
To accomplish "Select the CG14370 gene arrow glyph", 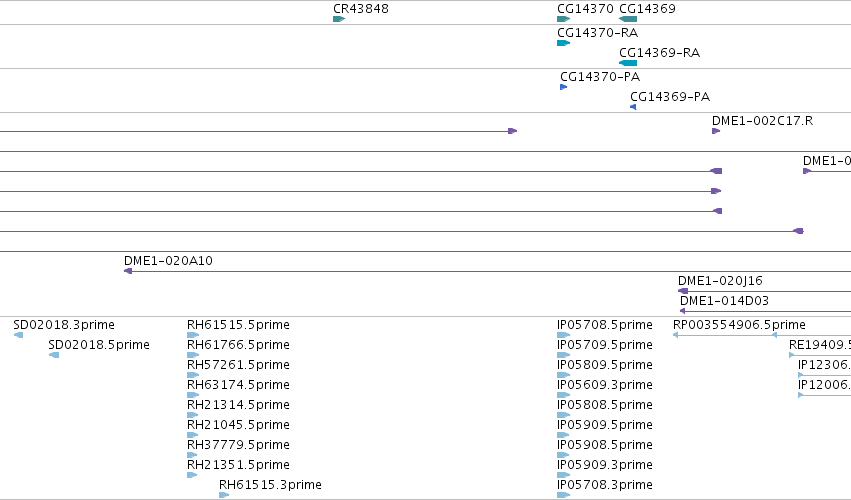I will [563, 19].
